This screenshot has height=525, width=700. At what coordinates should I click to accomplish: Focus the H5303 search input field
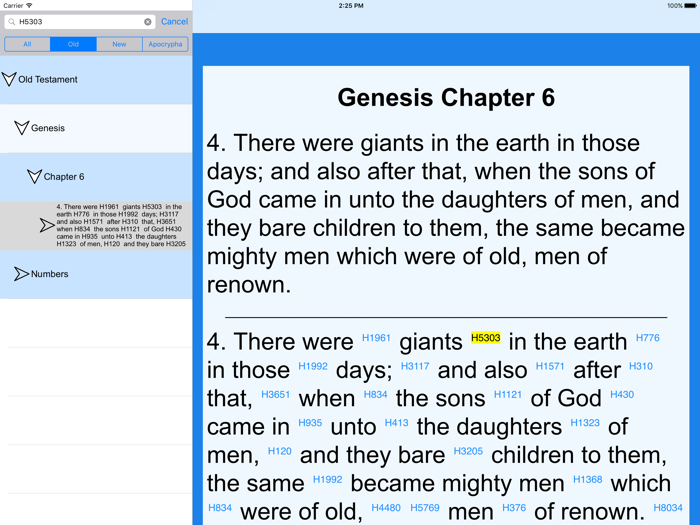click(x=80, y=22)
